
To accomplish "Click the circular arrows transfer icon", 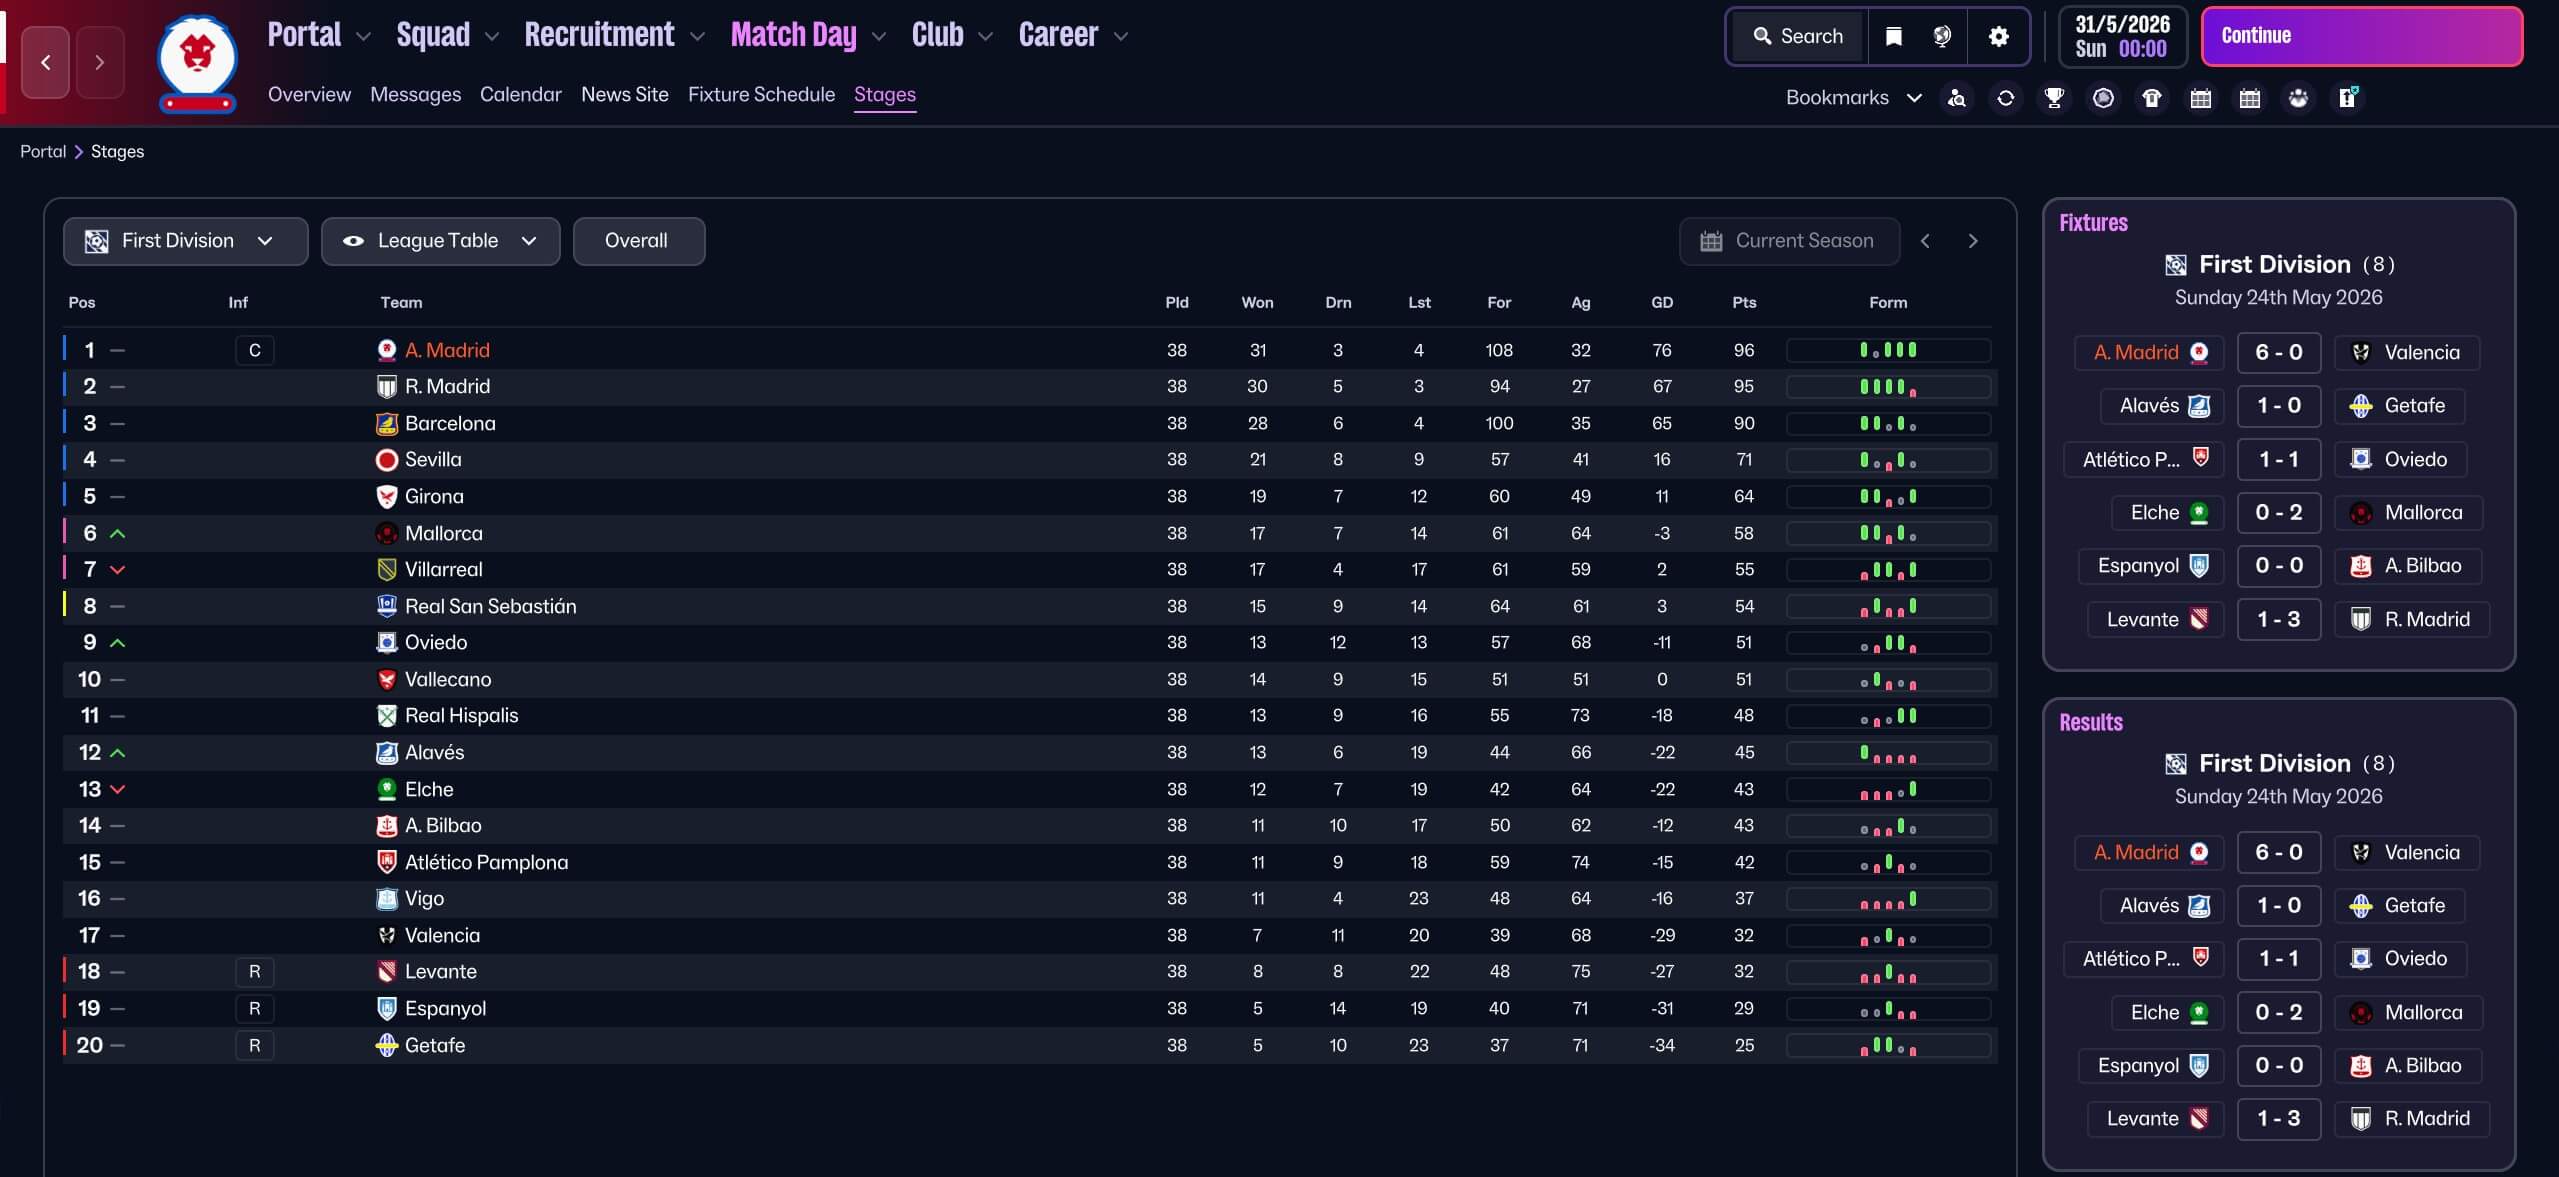I will (x=2005, y=98).
